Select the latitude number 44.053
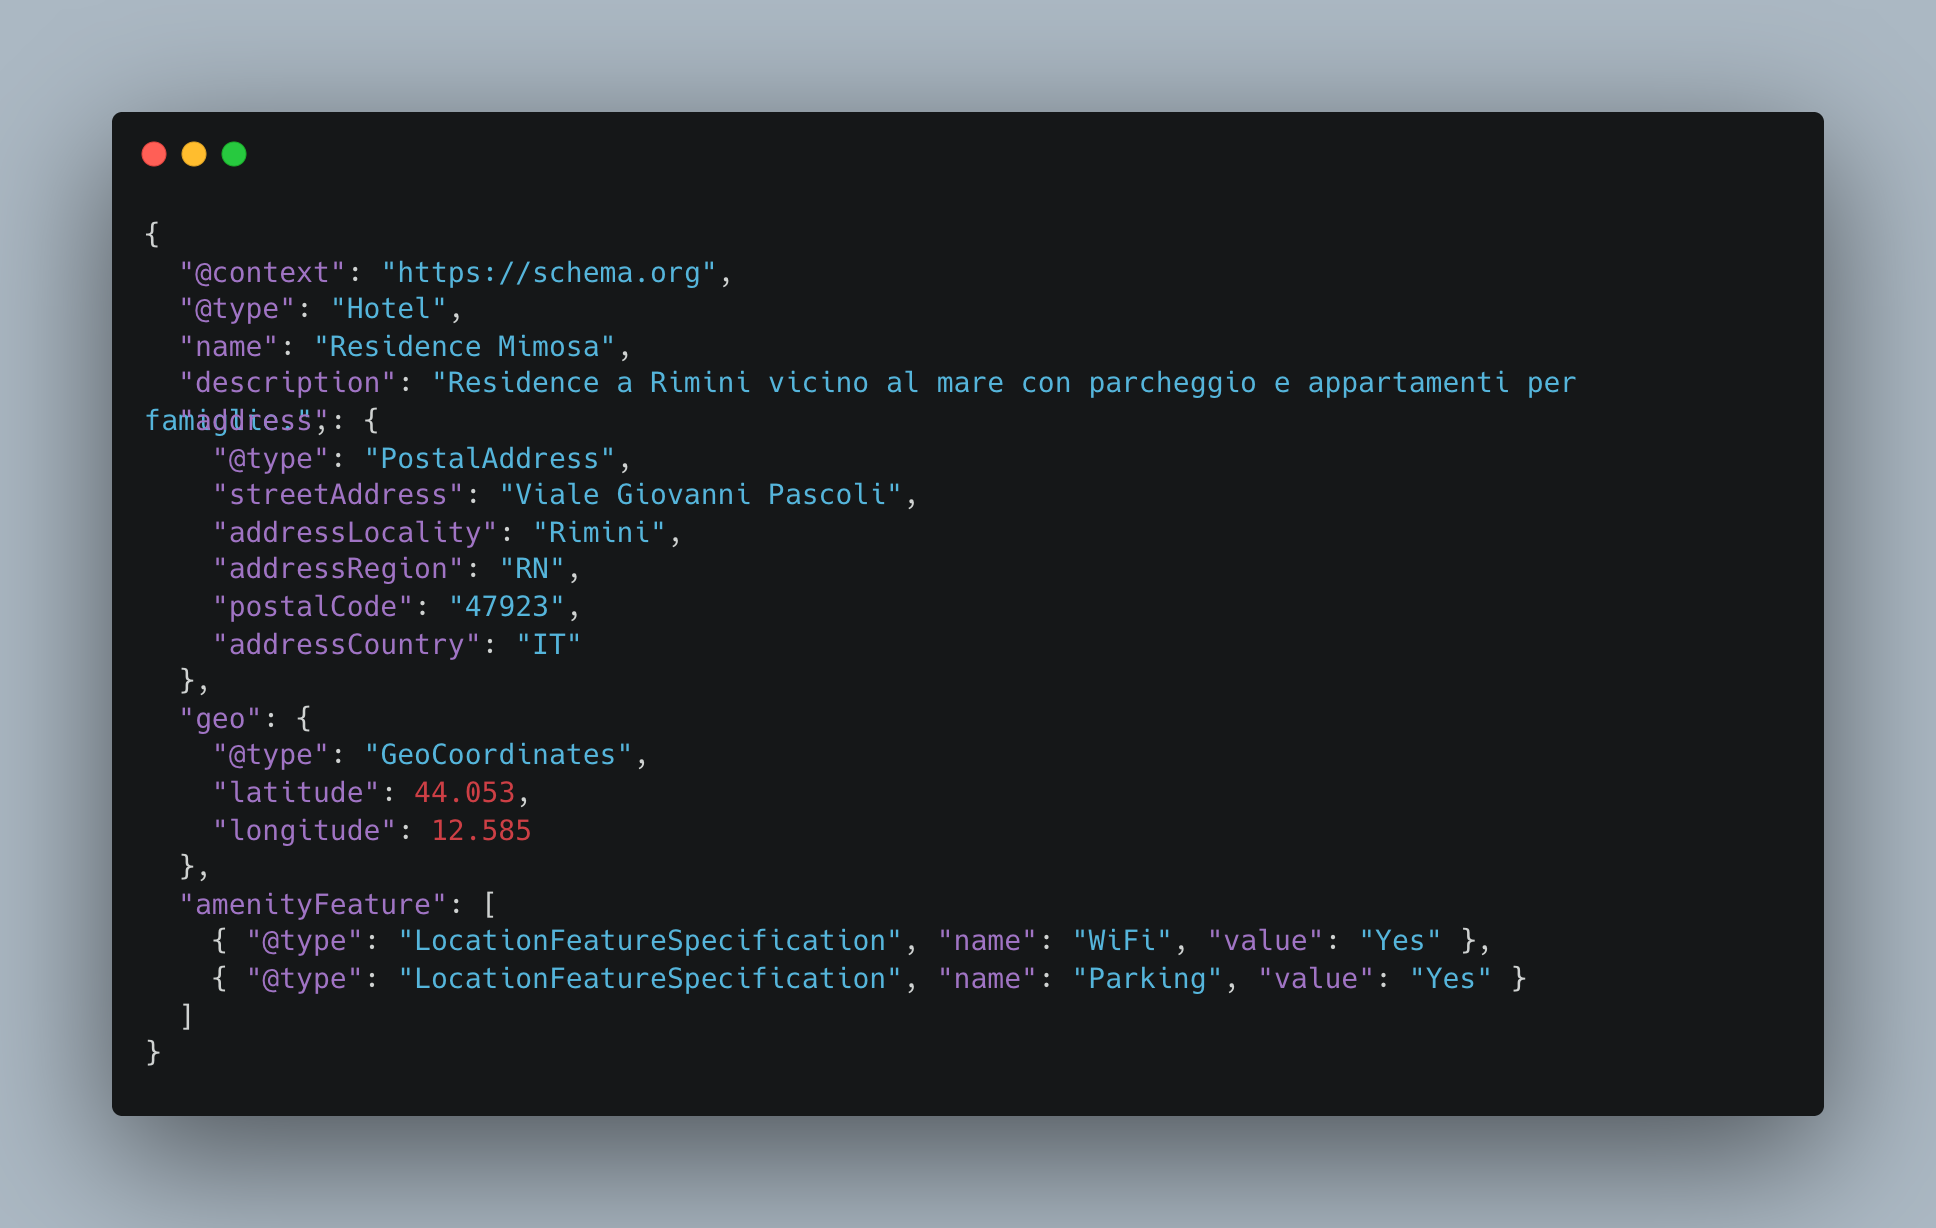The image size is (1936, 1228). point(465,793)
